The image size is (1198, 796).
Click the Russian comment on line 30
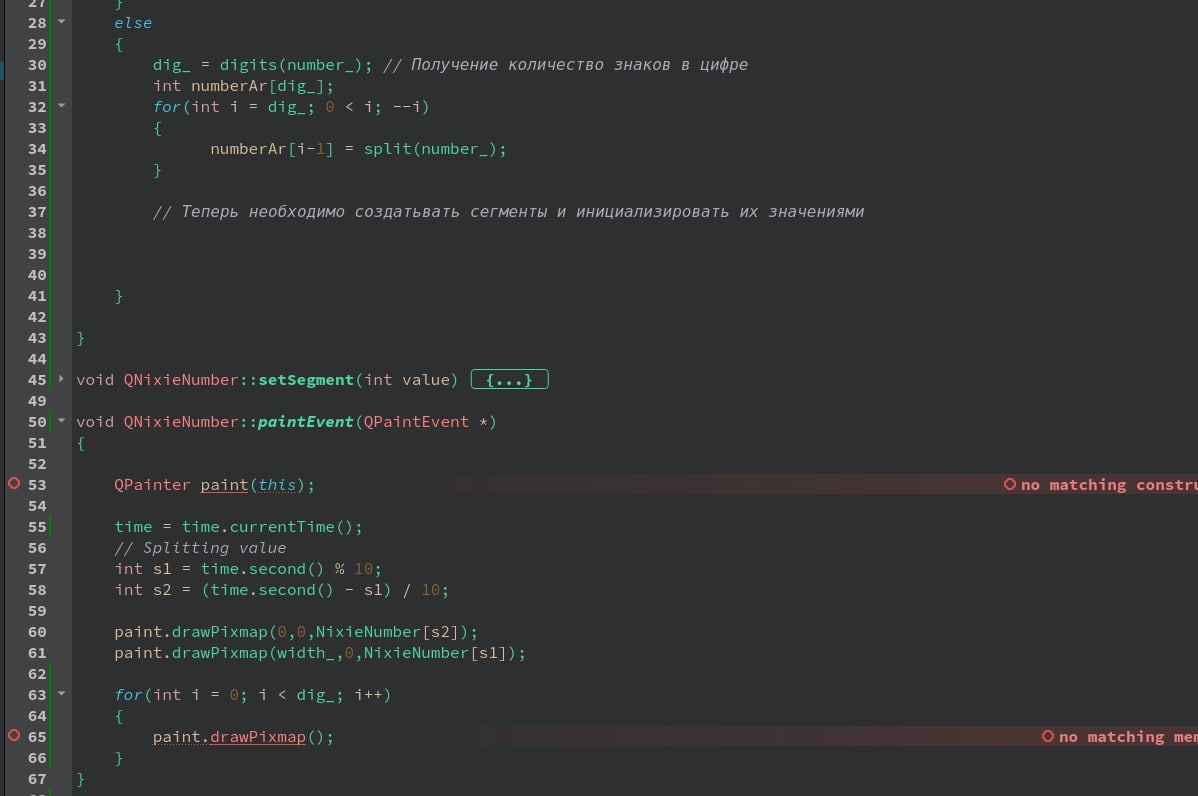(565, 65)
